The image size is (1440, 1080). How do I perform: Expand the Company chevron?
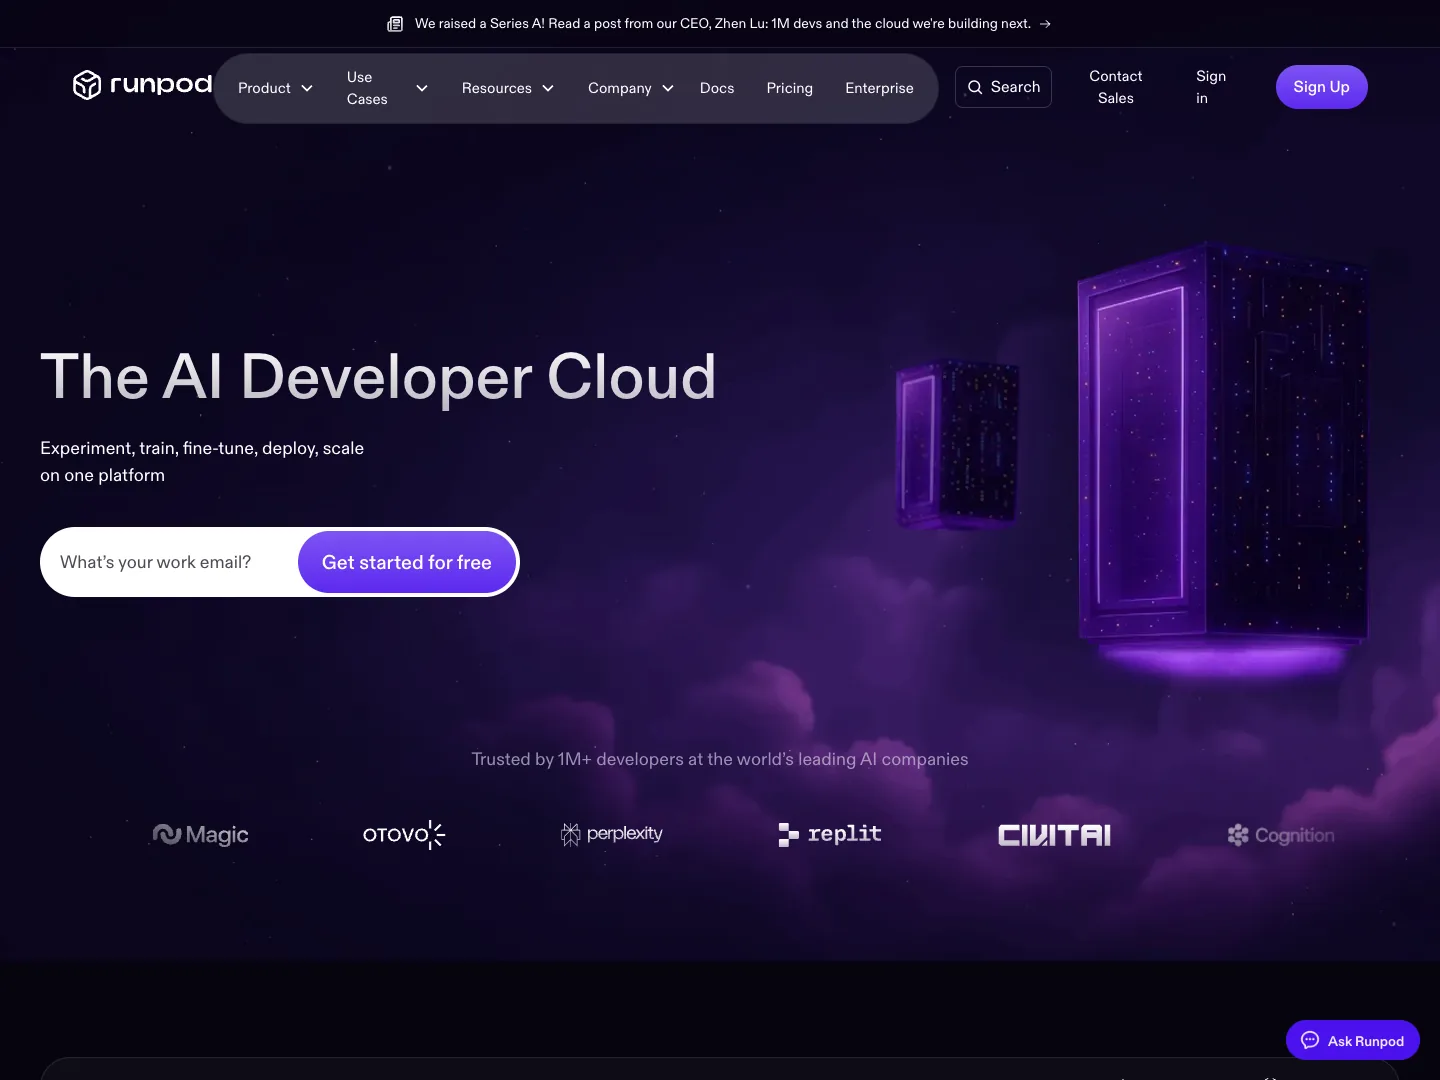(x=668, y=88)
